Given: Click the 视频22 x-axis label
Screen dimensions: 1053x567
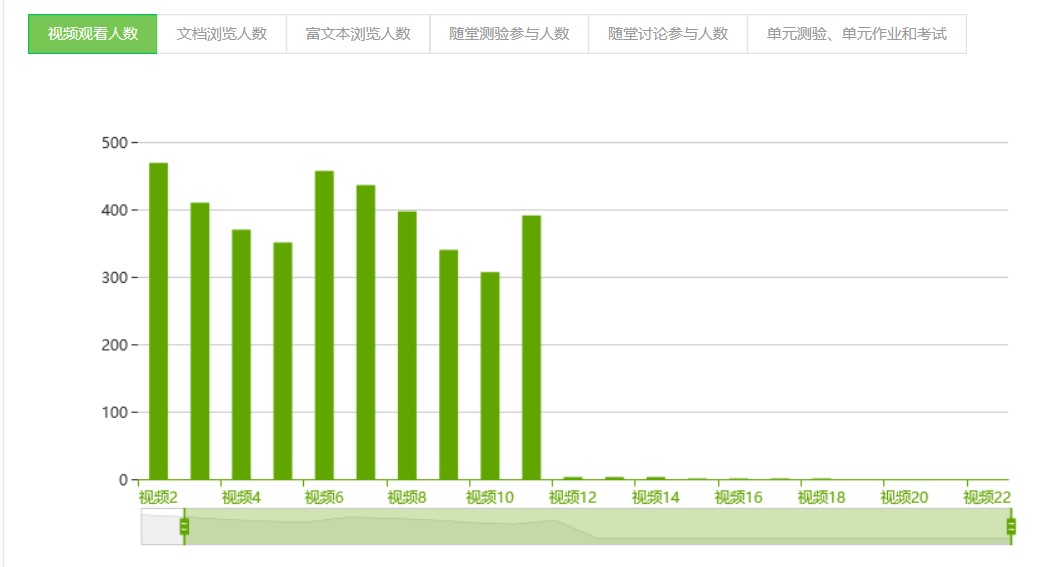Looking at the screenshot, I should coord(987,498).
